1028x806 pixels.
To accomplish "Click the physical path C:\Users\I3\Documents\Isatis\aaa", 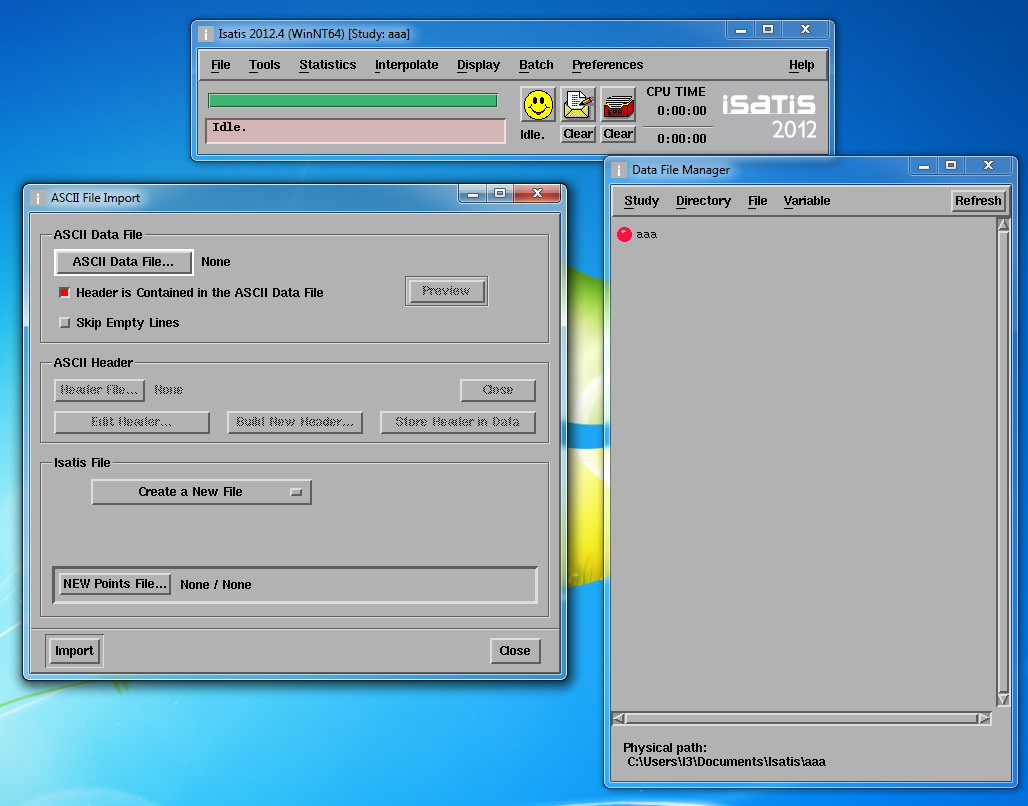I will point(726,761).
